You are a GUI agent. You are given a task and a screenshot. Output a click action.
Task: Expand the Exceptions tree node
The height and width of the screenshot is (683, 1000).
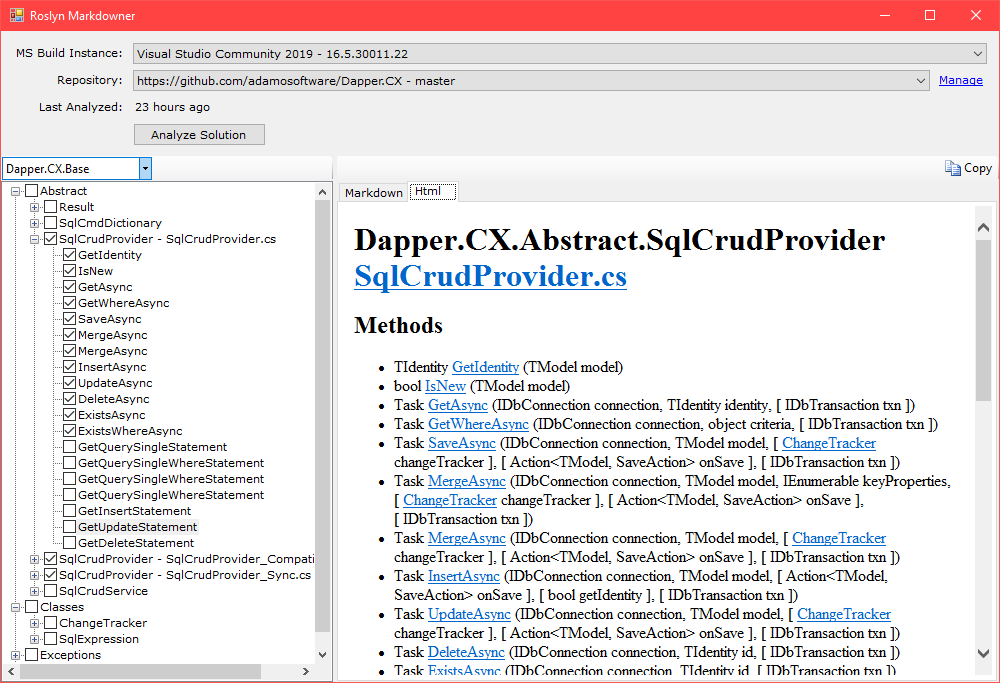coord(16,655)
